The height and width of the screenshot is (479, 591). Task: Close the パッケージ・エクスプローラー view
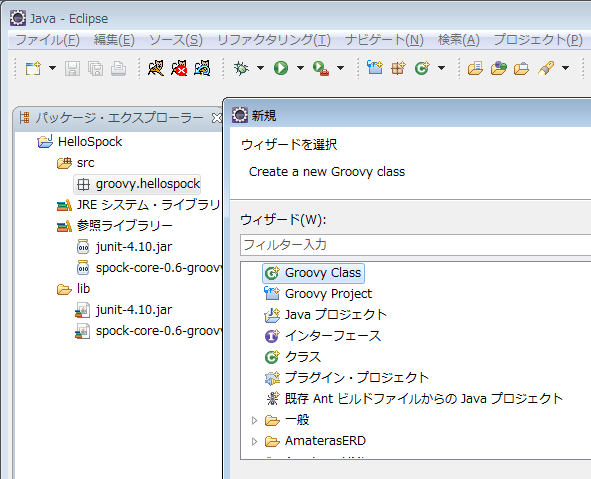217,118
